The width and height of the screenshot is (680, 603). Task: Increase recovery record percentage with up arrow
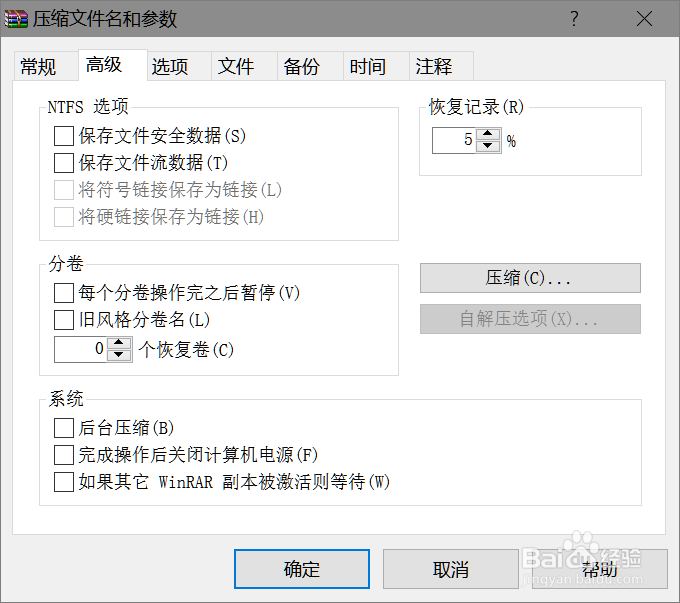tap(488, 134)
